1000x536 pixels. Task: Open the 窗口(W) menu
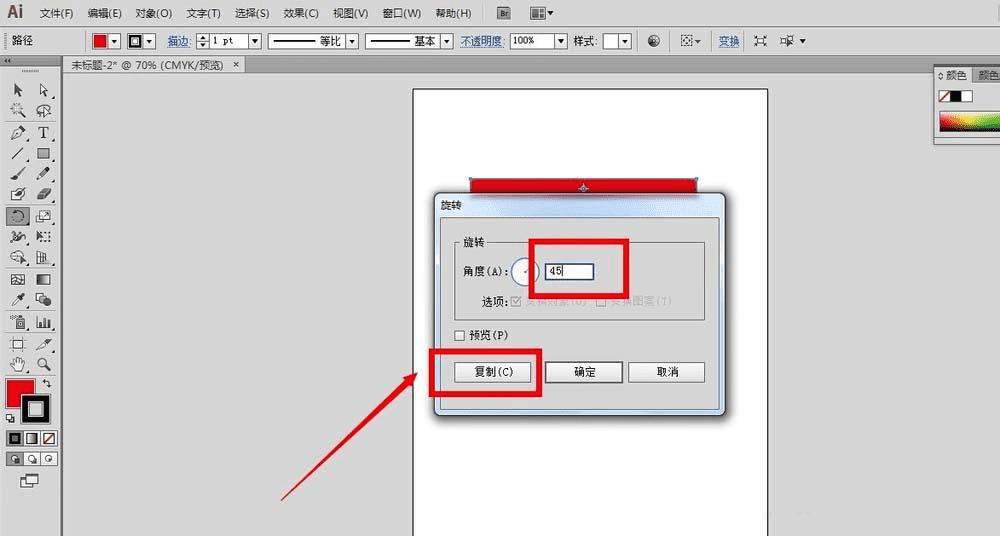click(x=402, y=13)
